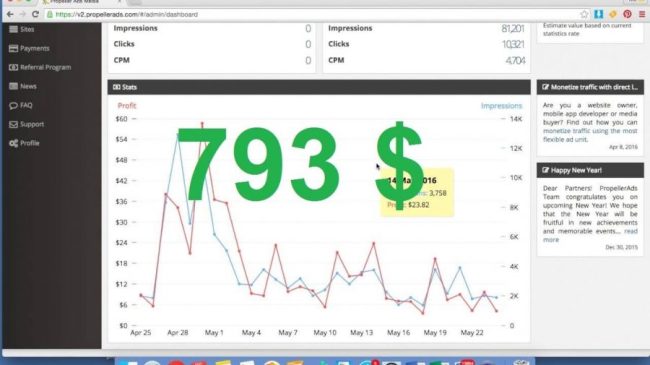The height and width of the screenshot is (365, 650).
Task: Open the News section
Action: [23, 86]
